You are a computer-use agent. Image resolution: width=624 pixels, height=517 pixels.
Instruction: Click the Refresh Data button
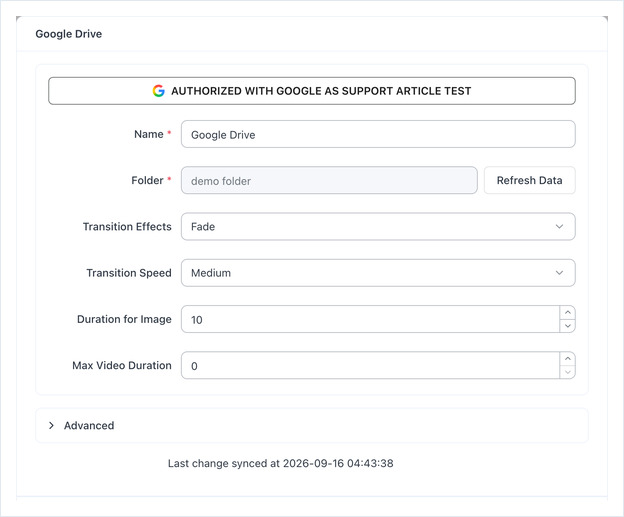click(529, 180)
